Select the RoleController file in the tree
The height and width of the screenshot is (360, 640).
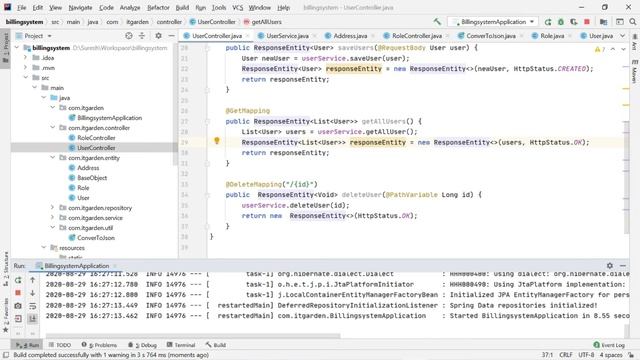(96, 138)
